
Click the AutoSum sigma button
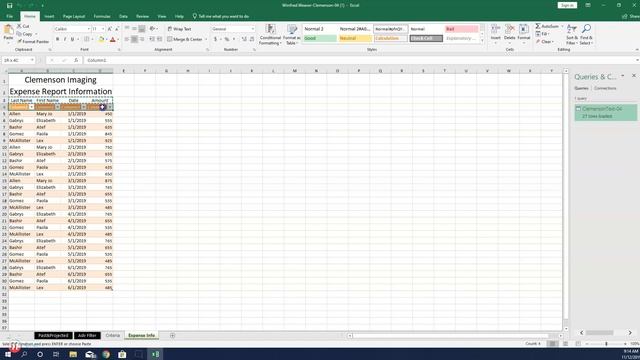(x=547, y=26)
